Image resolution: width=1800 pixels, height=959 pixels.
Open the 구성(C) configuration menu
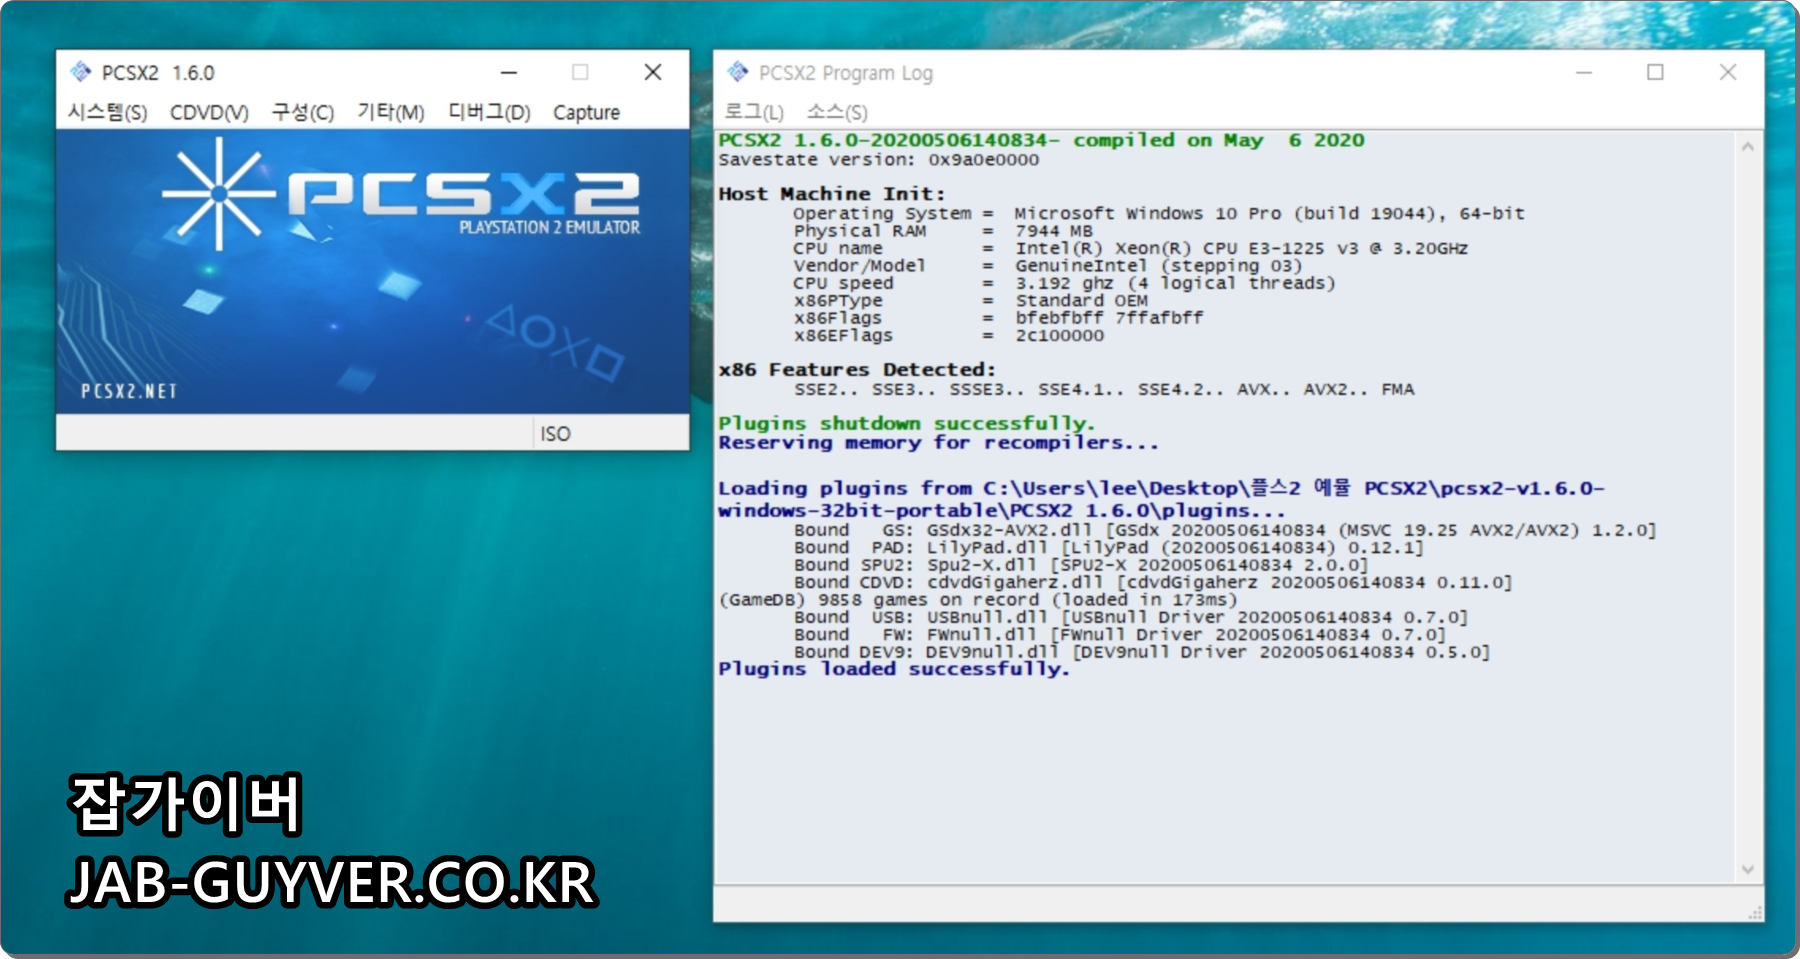(x=302, y=112)
